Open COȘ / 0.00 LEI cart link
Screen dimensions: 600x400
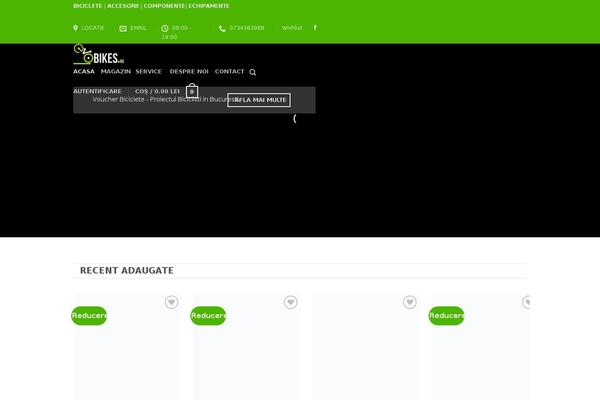[157, 91]
